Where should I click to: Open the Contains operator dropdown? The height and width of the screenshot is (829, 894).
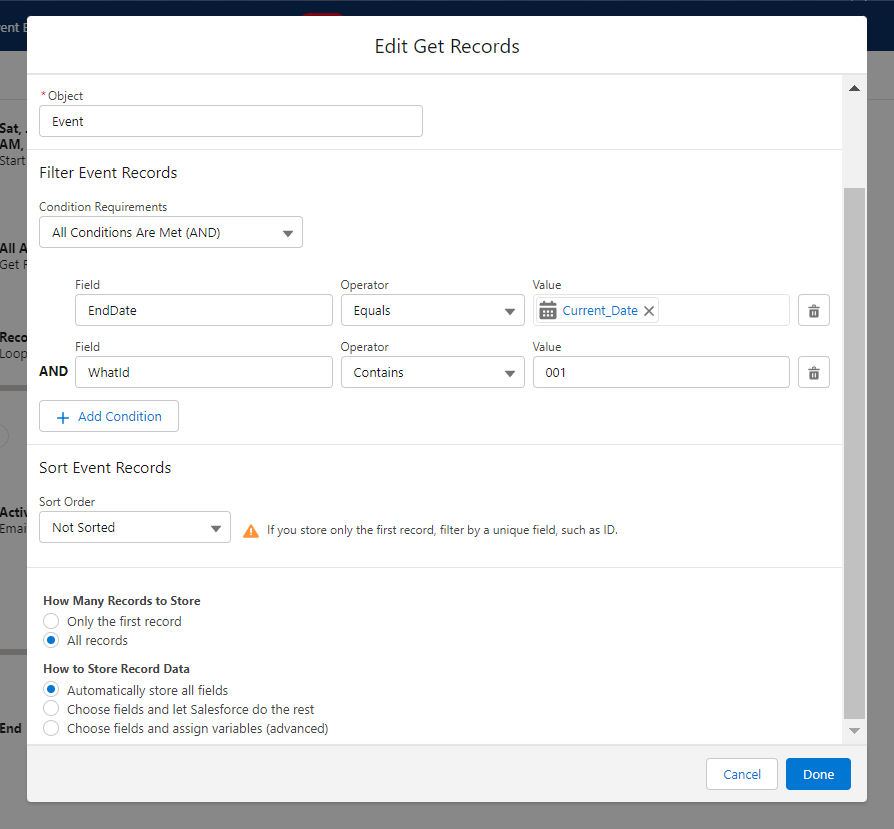click(x=432, y=373)
